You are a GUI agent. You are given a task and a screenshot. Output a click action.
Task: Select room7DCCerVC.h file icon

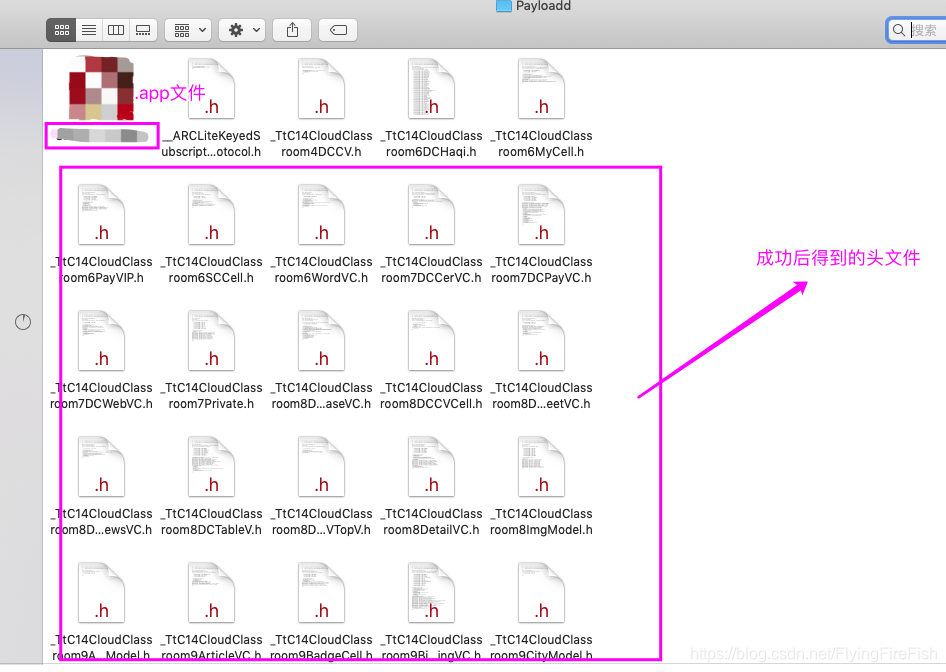431,215
